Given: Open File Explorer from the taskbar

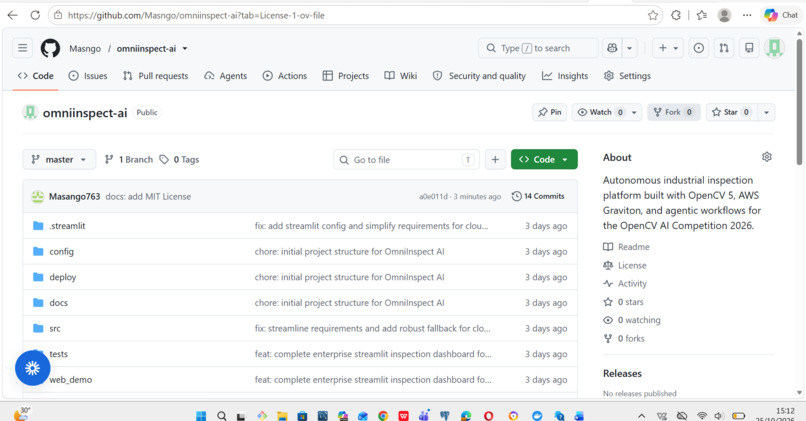Looking at the screenshot, I should tap(282, 416).
